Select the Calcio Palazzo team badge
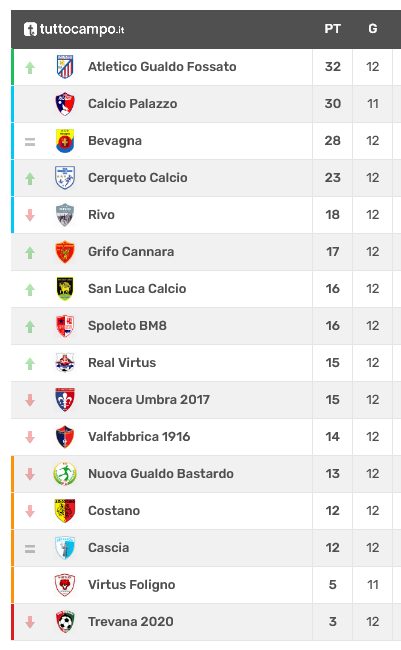The image size is (401, 650). pos(65,104)
